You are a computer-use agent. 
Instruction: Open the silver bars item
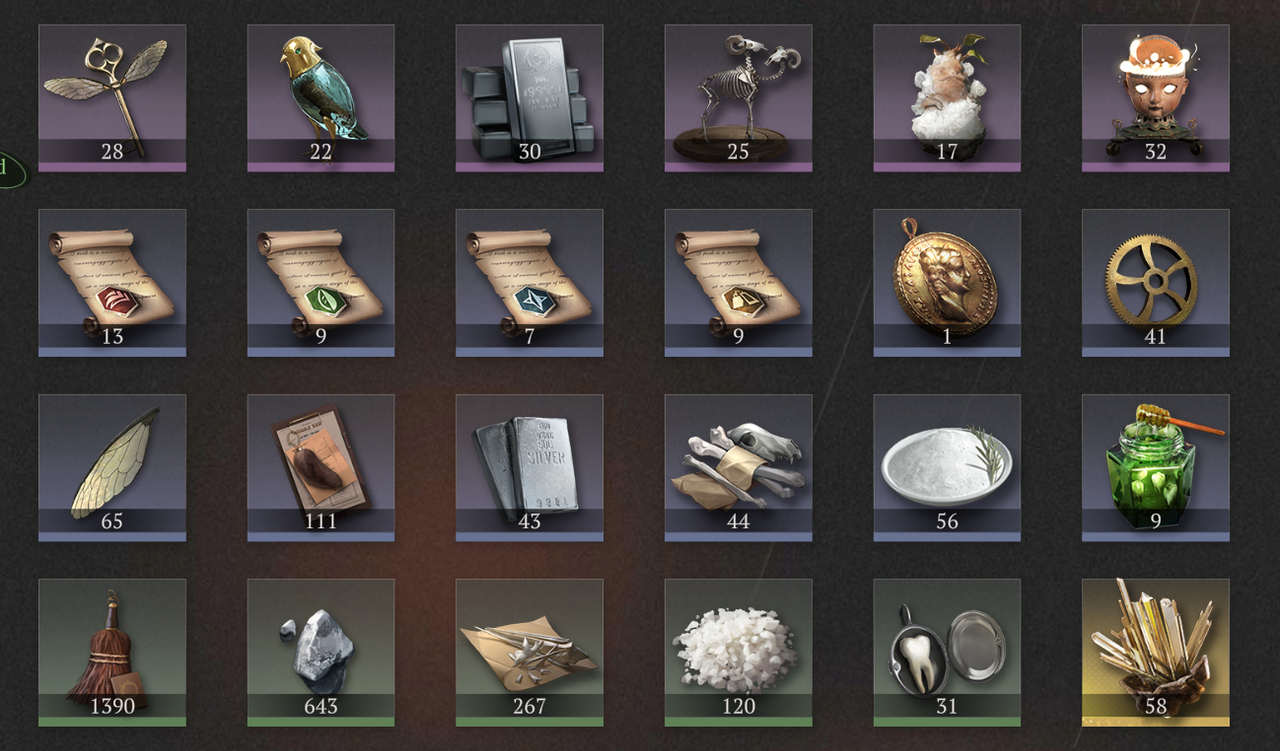coord(529,468)
